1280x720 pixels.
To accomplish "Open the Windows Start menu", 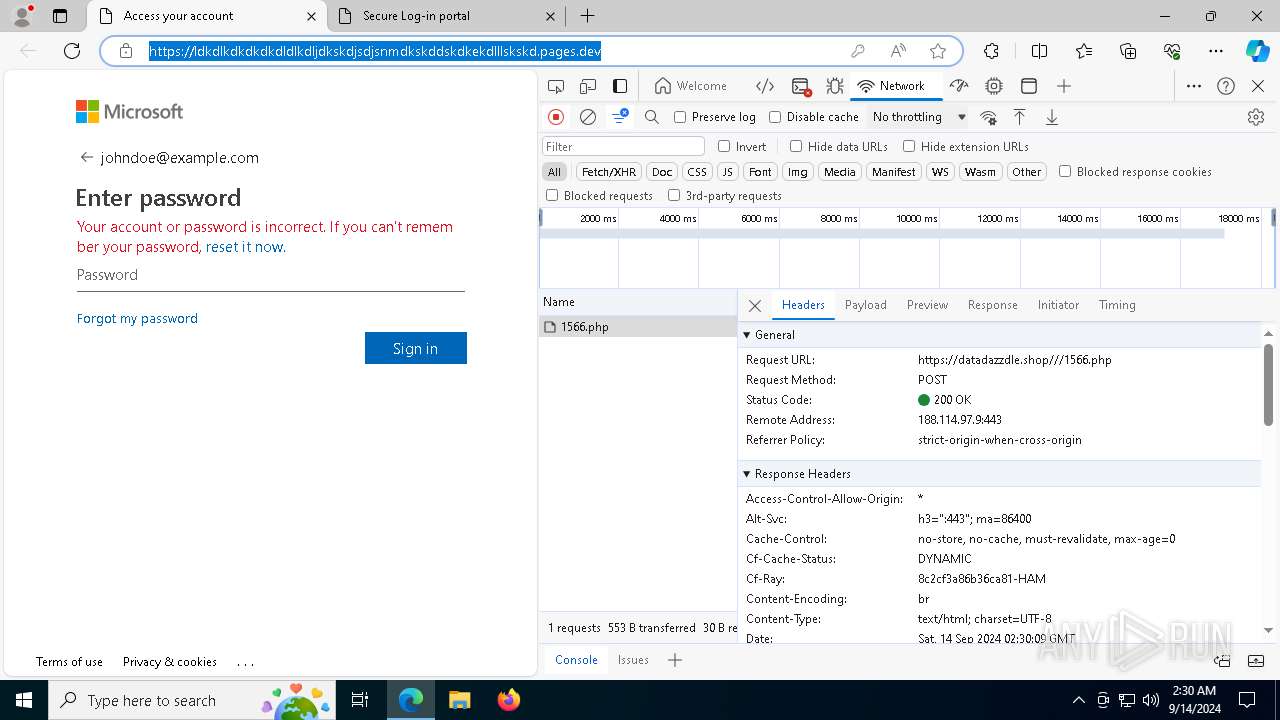I will click(x=23, y=700).
